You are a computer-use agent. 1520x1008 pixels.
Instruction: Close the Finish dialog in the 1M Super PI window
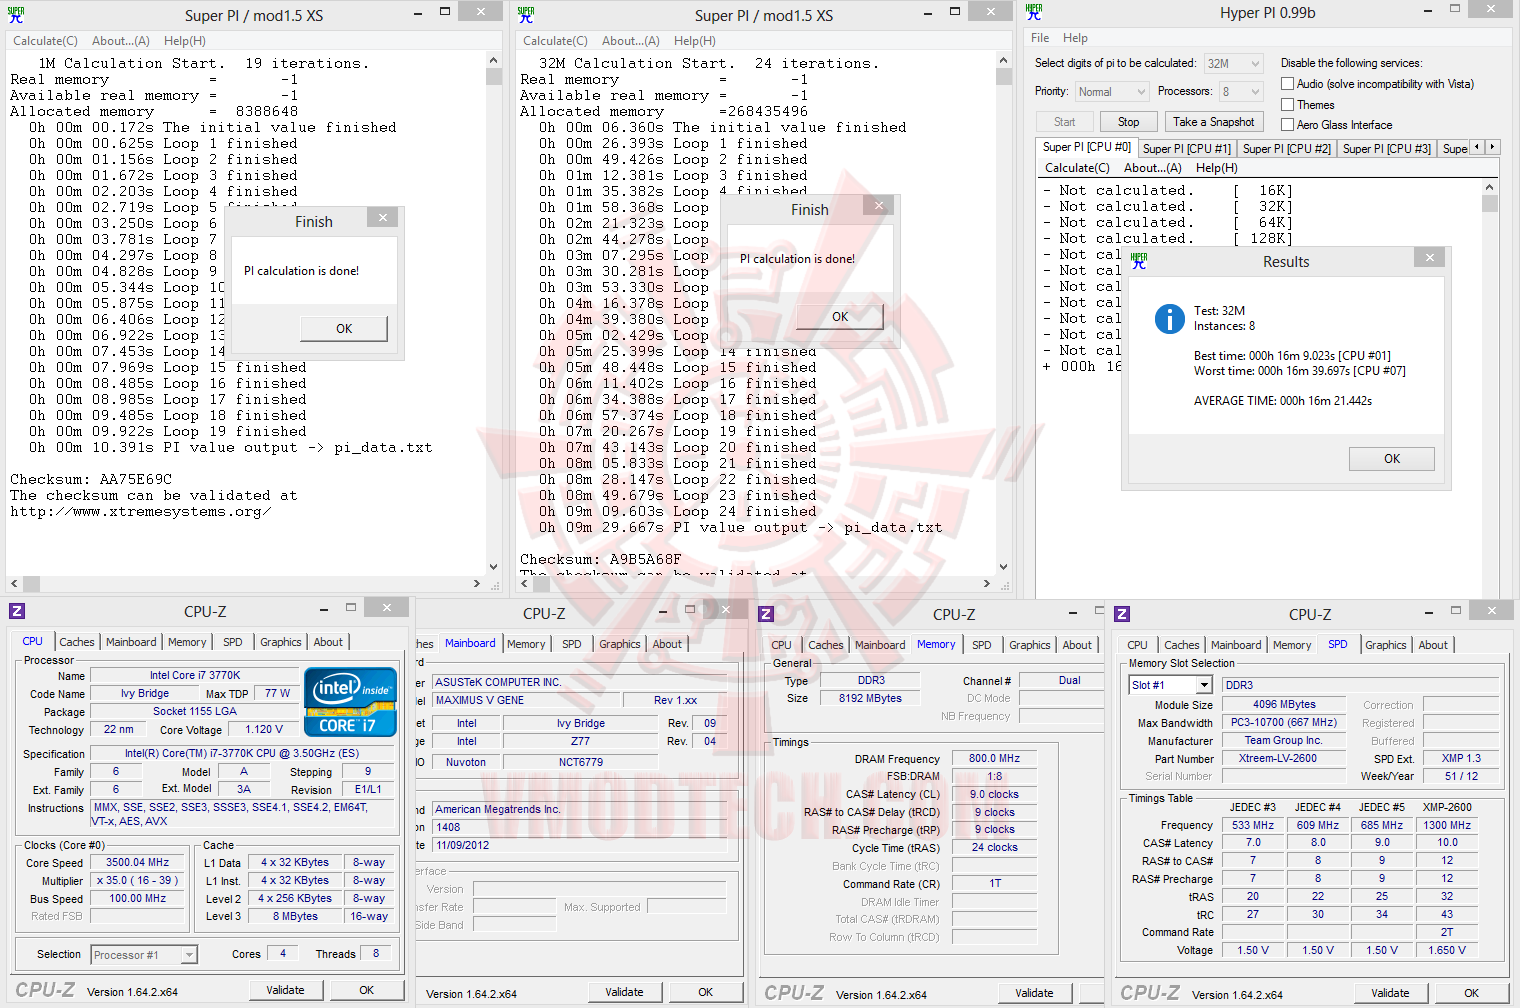pyautogui.click(x=383, y=217)
